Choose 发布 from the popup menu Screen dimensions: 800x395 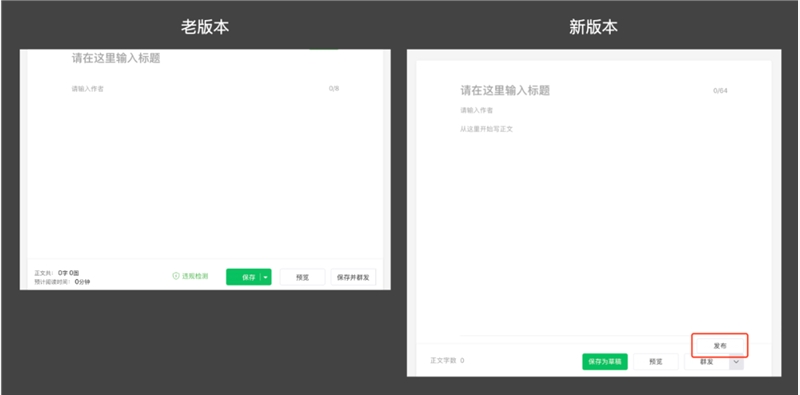point(720,345)
